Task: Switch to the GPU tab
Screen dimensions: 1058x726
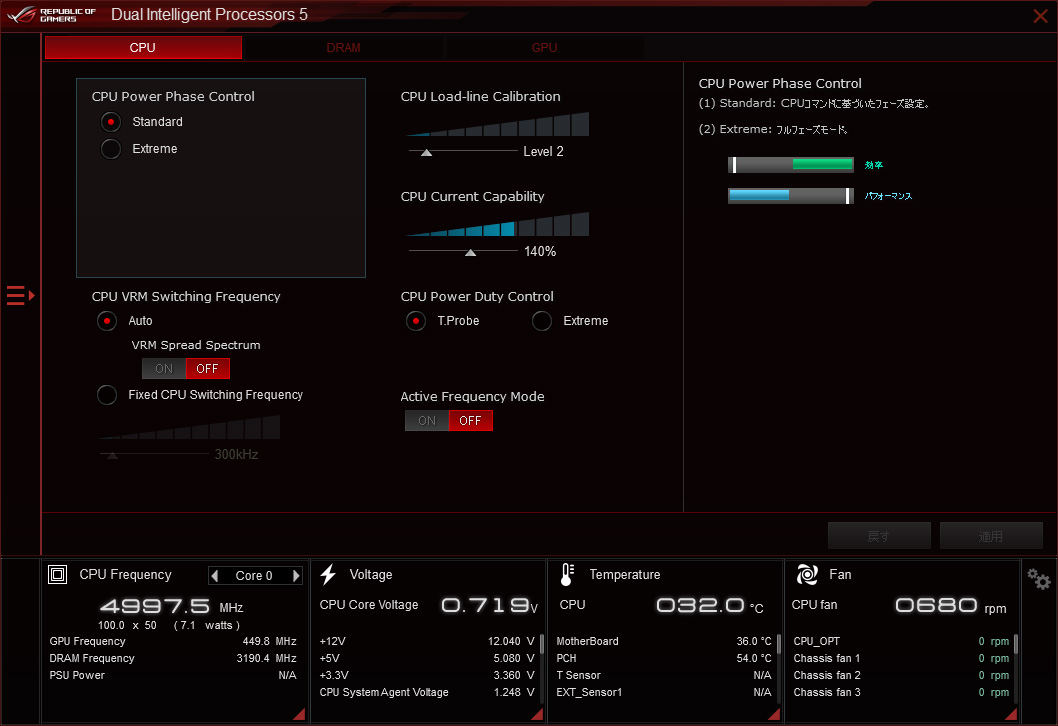Action: click(544, 47)
